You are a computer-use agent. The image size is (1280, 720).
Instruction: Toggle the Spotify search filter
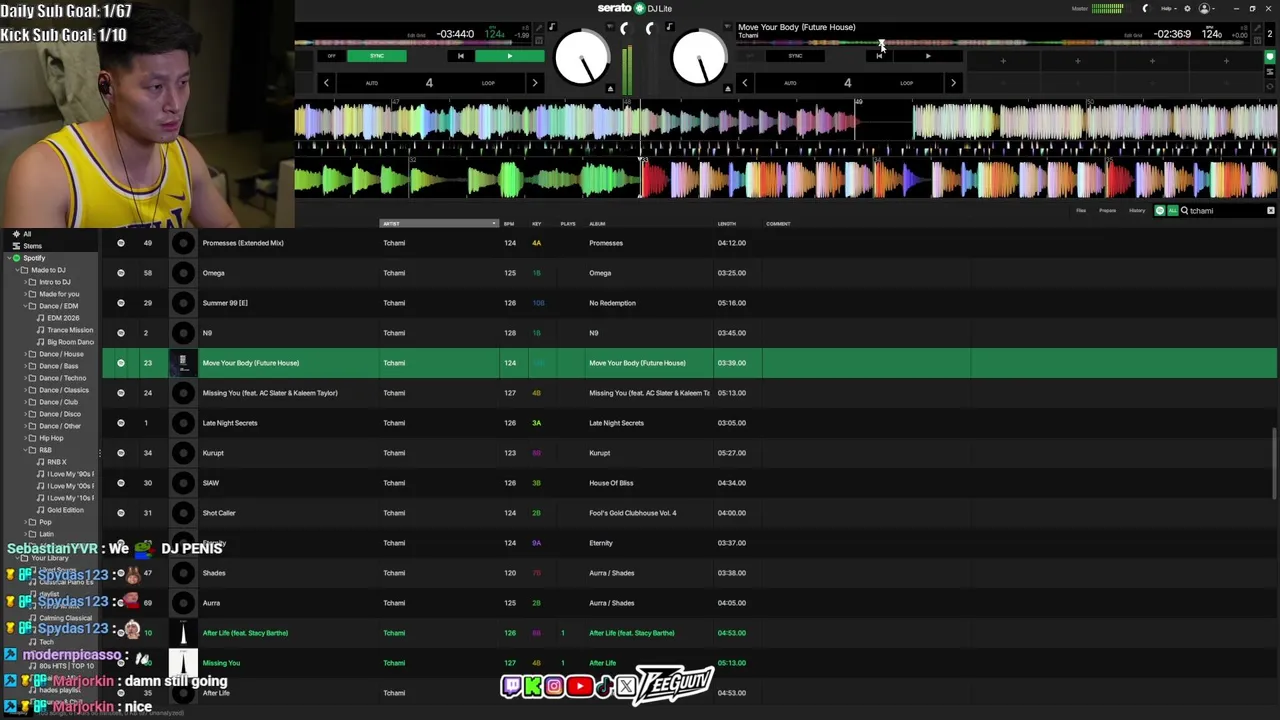pyautogui.click(x=1160, y=211)
